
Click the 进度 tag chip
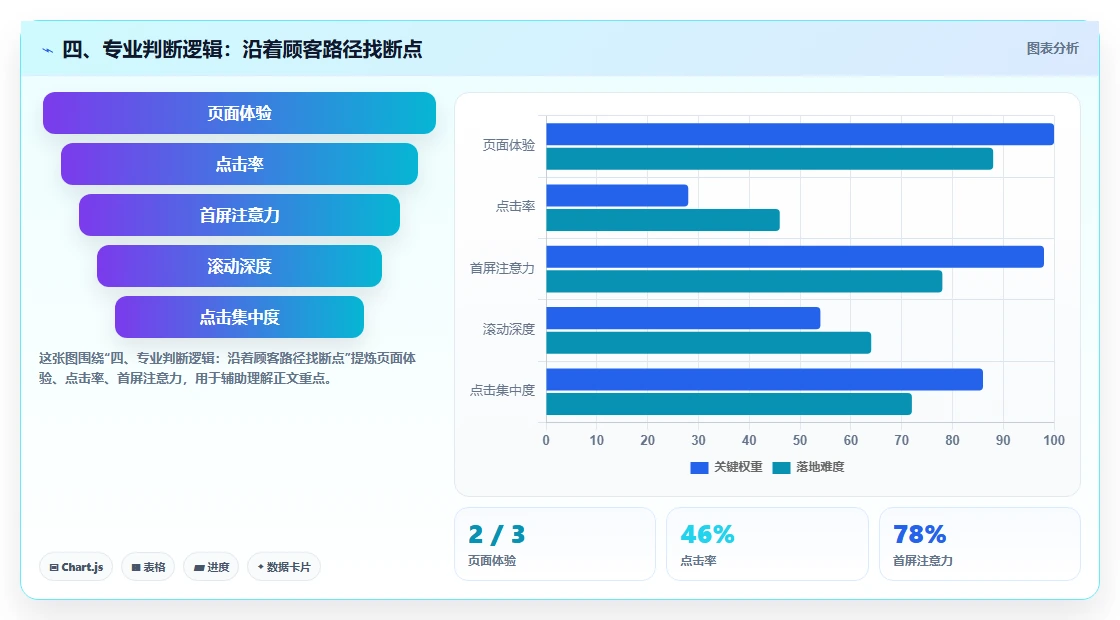[x=211, y=567]
